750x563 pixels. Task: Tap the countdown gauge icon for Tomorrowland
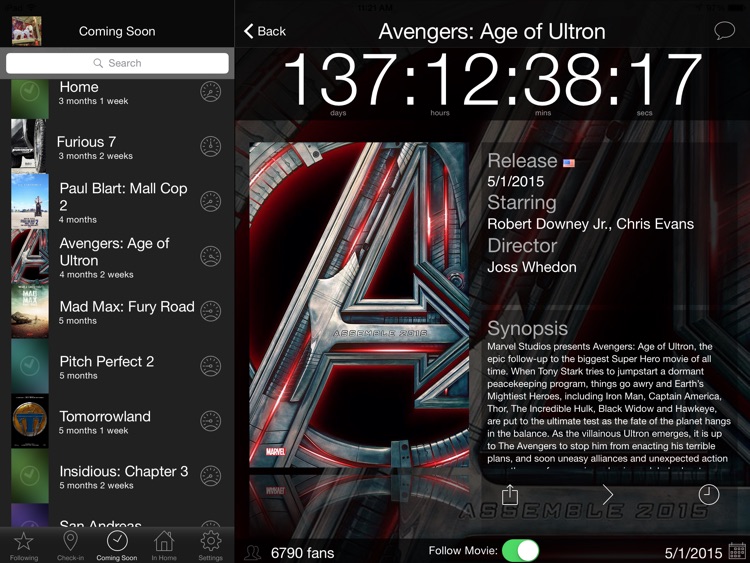tap(210, 421)
